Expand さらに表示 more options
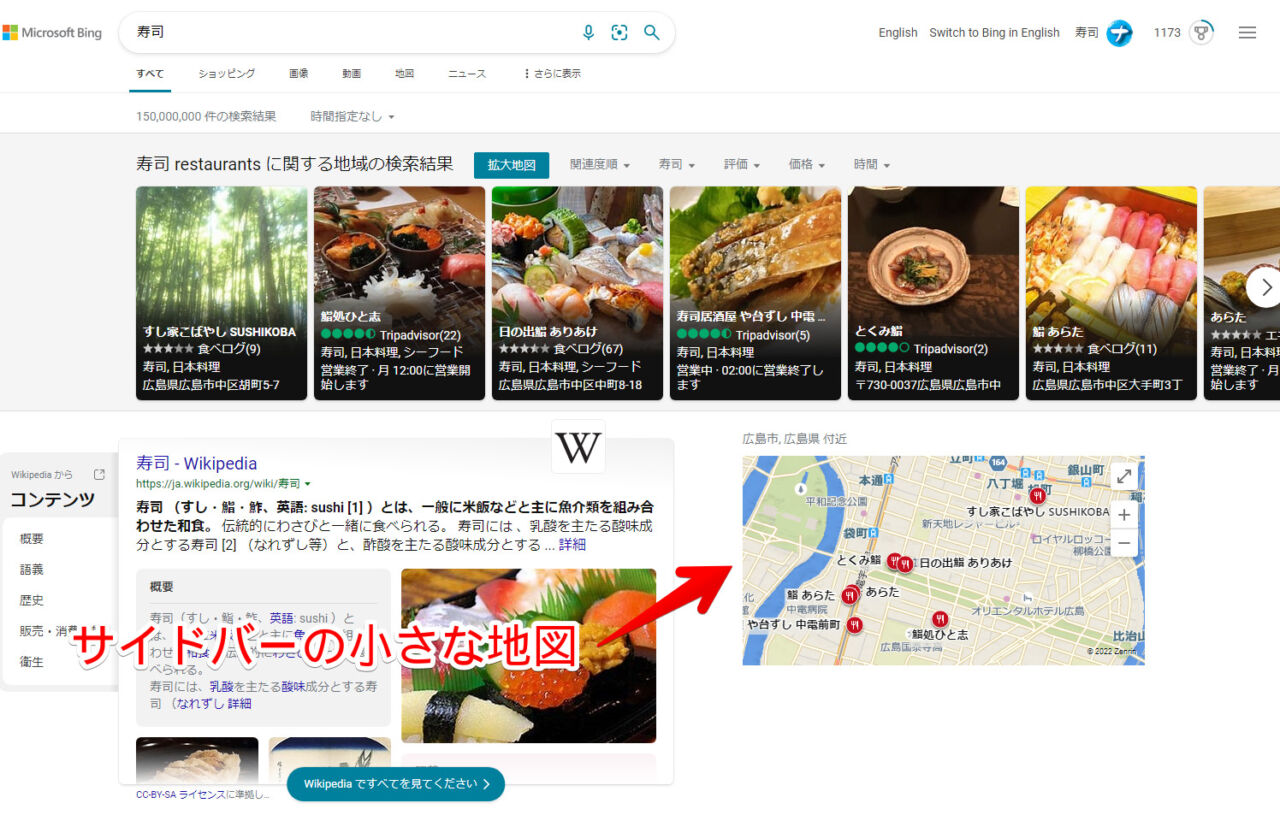 click(x=552, y=74)
